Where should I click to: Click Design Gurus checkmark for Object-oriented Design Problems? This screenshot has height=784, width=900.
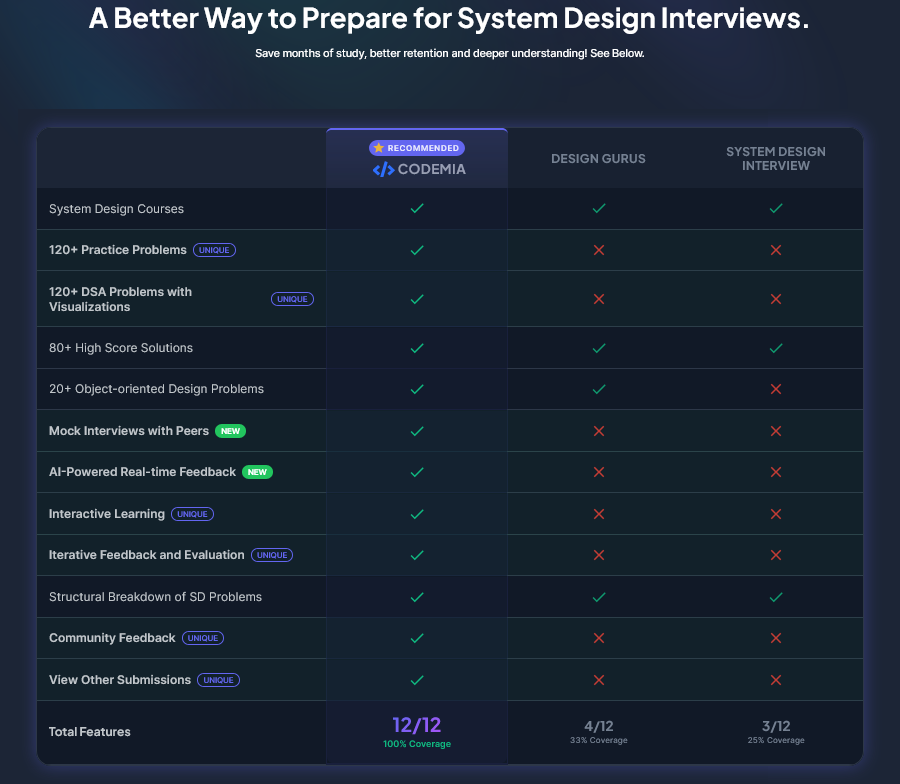599,389
